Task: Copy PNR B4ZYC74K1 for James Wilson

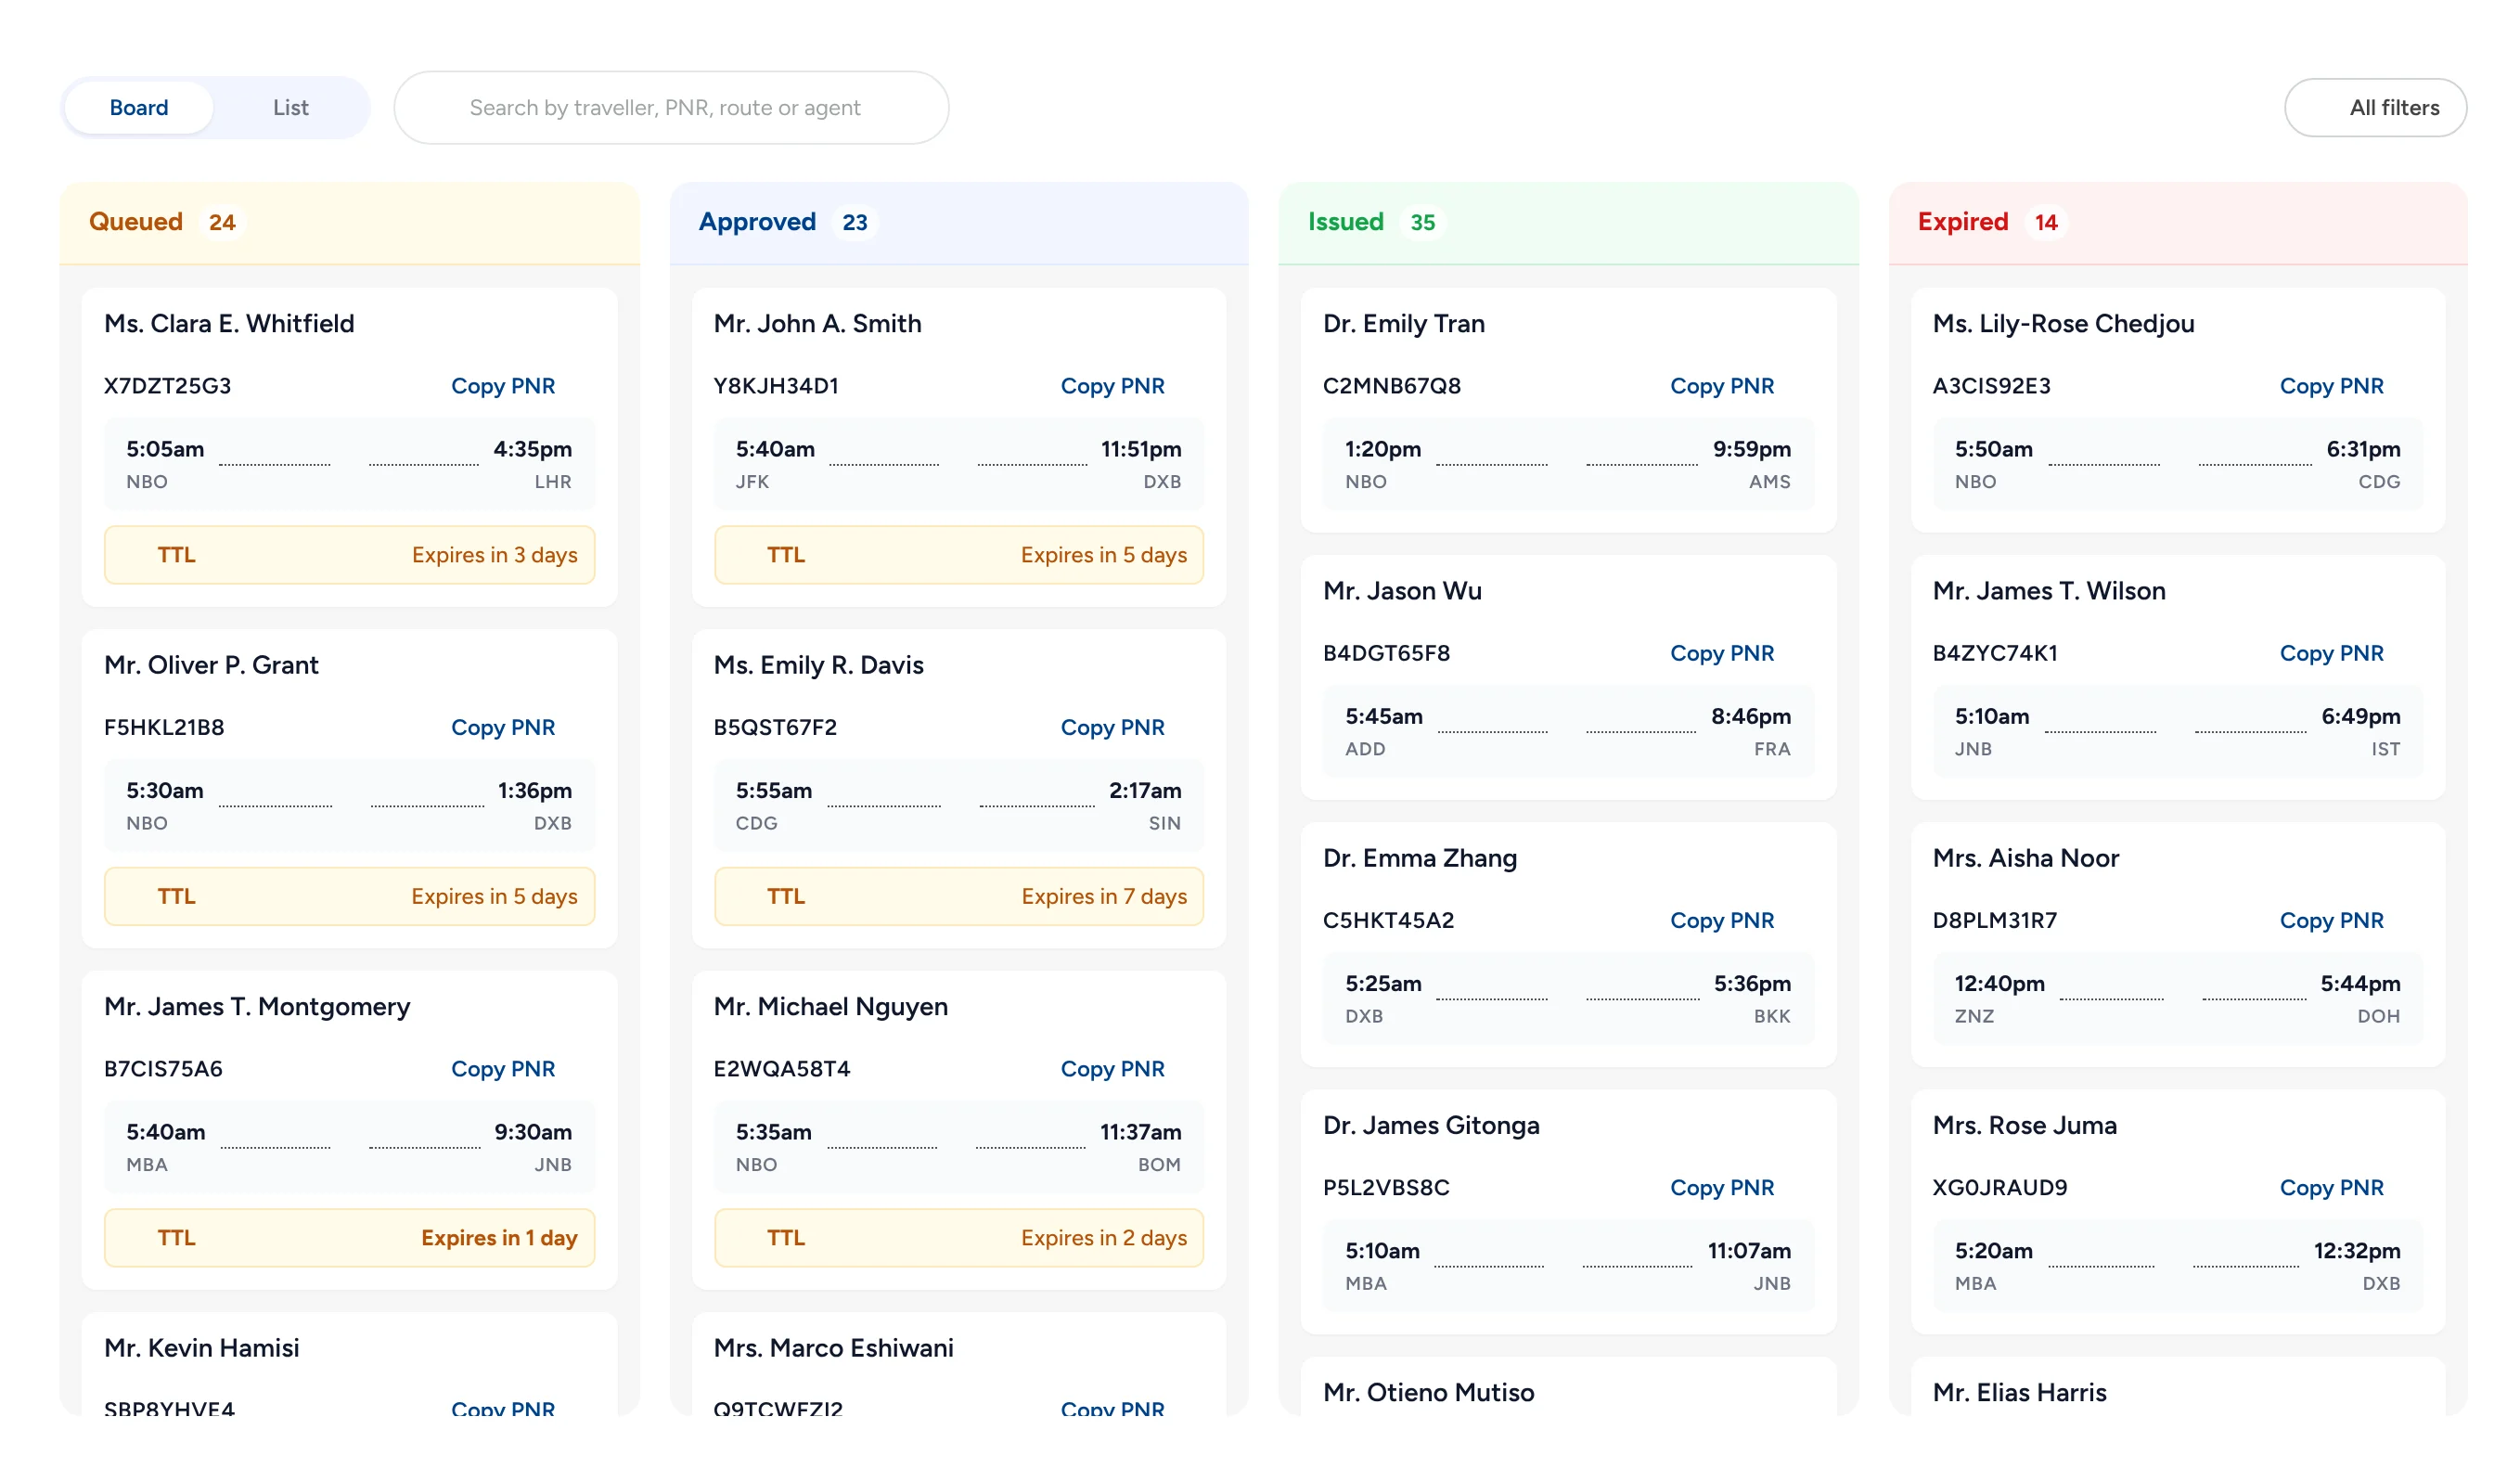Action: 2331,652
